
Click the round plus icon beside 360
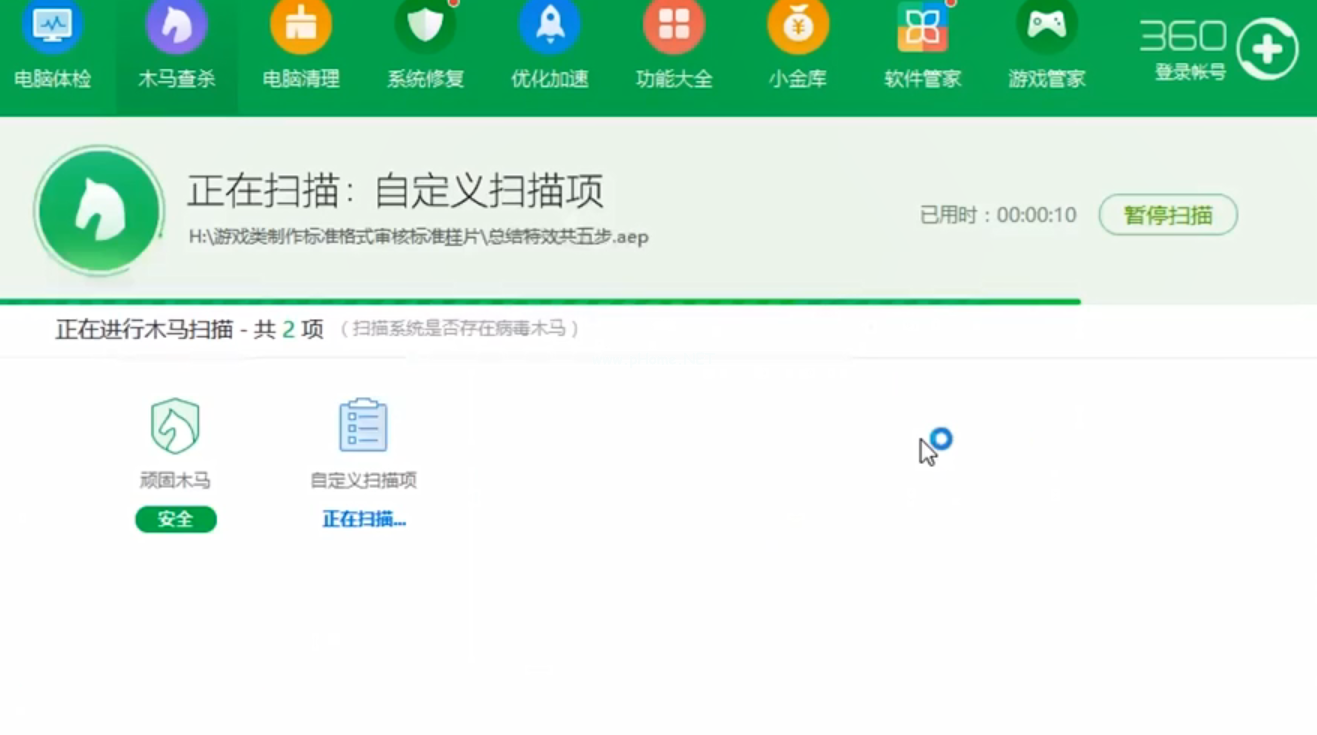tap(1267, 49)
